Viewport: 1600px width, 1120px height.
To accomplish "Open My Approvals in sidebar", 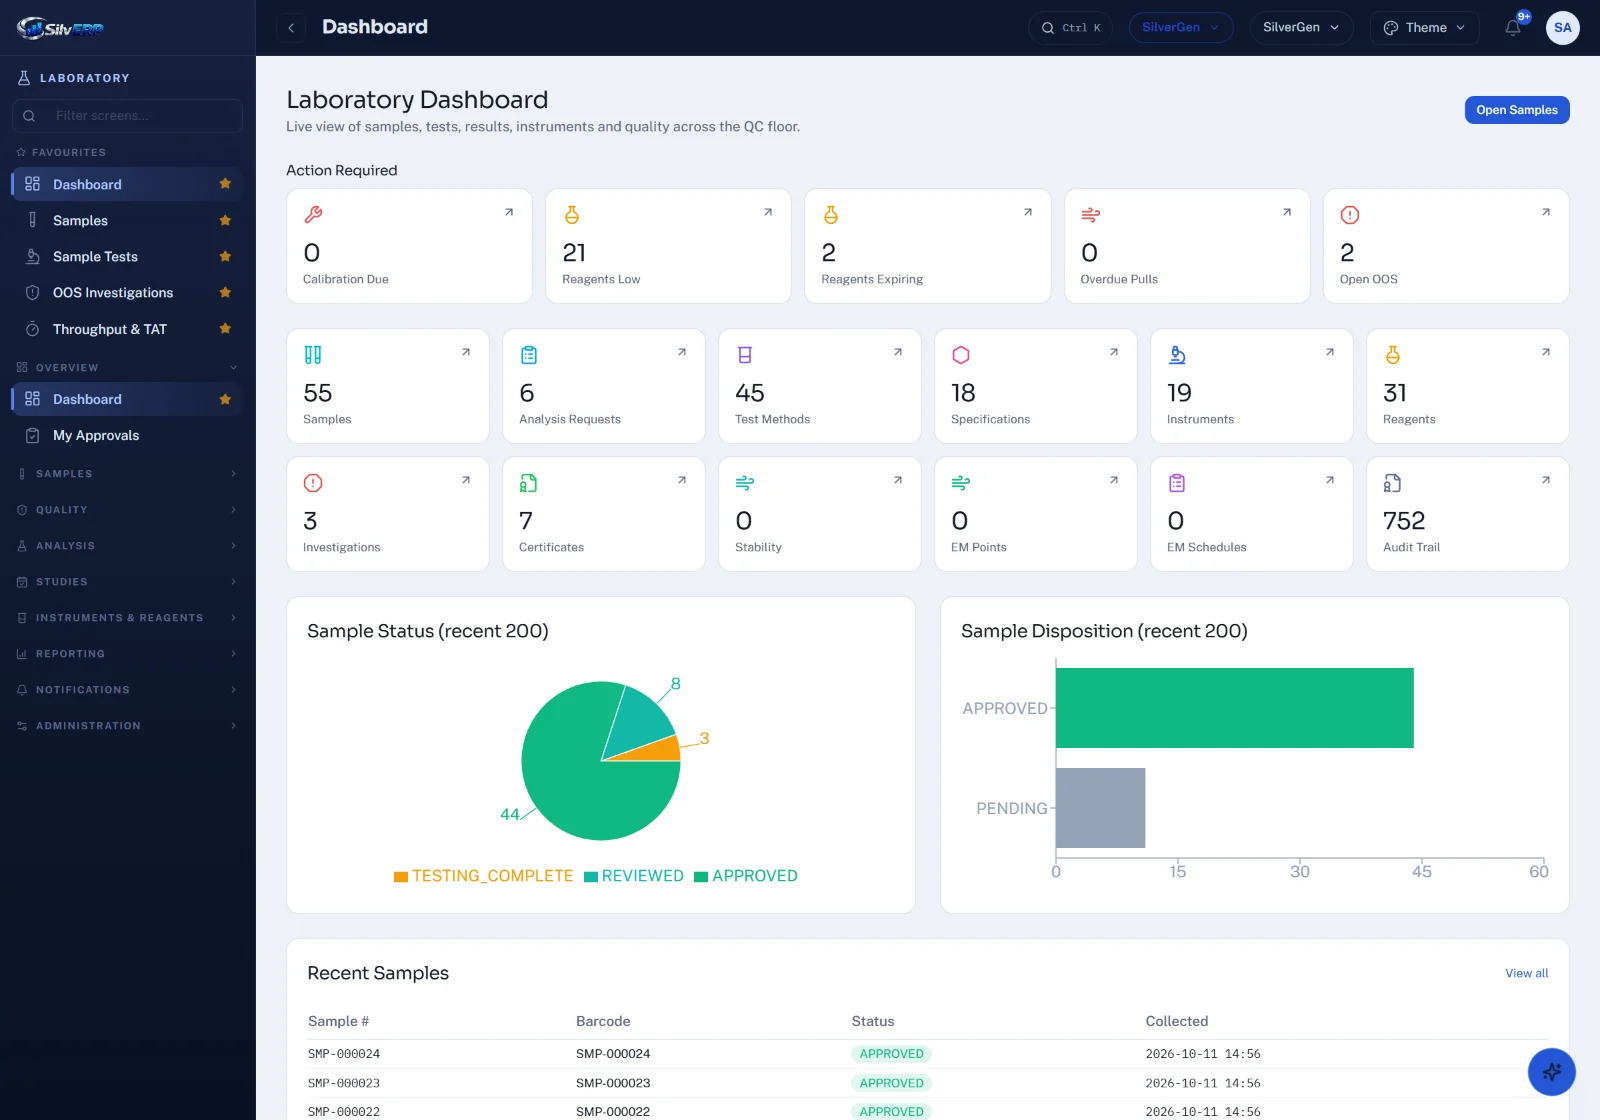I will tap(127, 435).
